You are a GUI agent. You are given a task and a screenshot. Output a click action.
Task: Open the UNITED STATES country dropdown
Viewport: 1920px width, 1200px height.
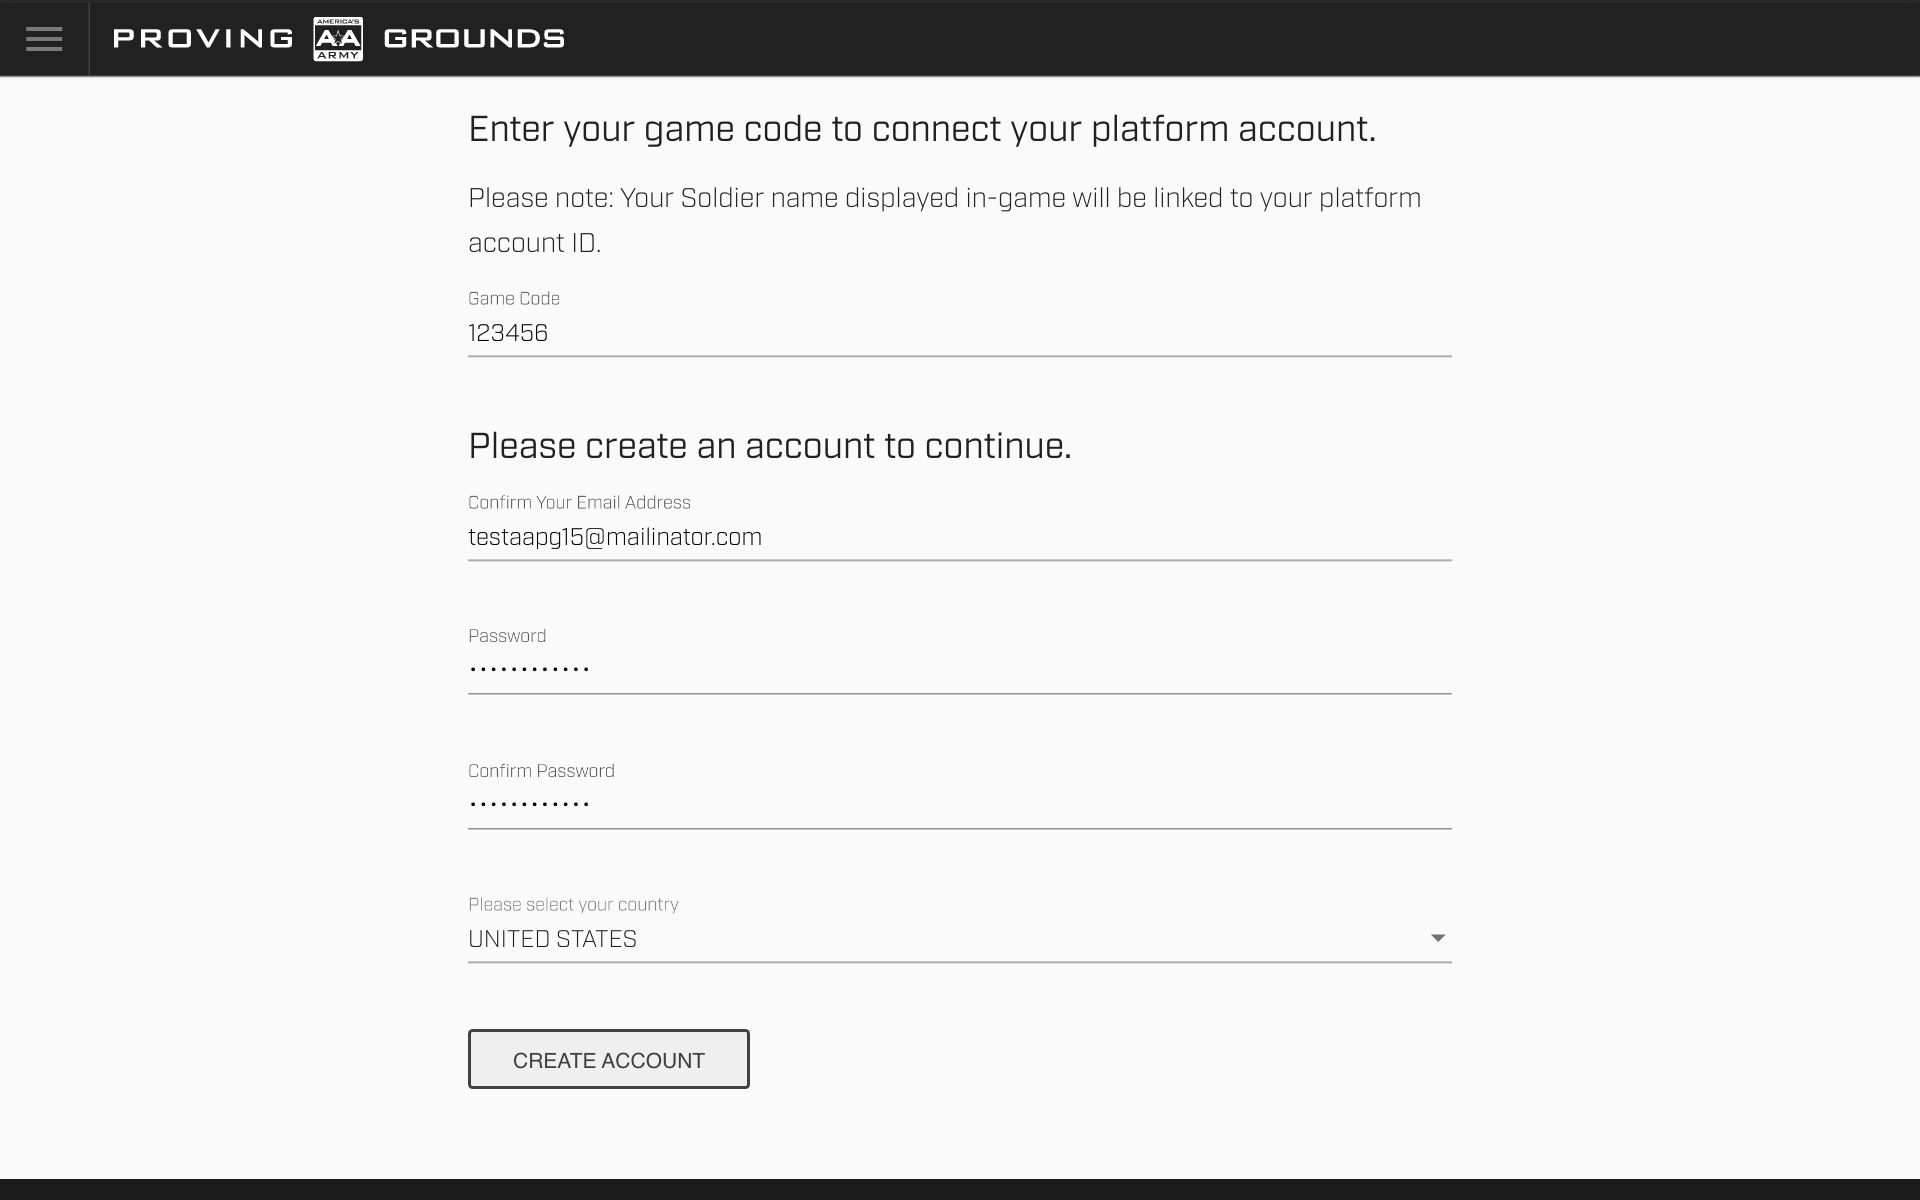point(940,939)
